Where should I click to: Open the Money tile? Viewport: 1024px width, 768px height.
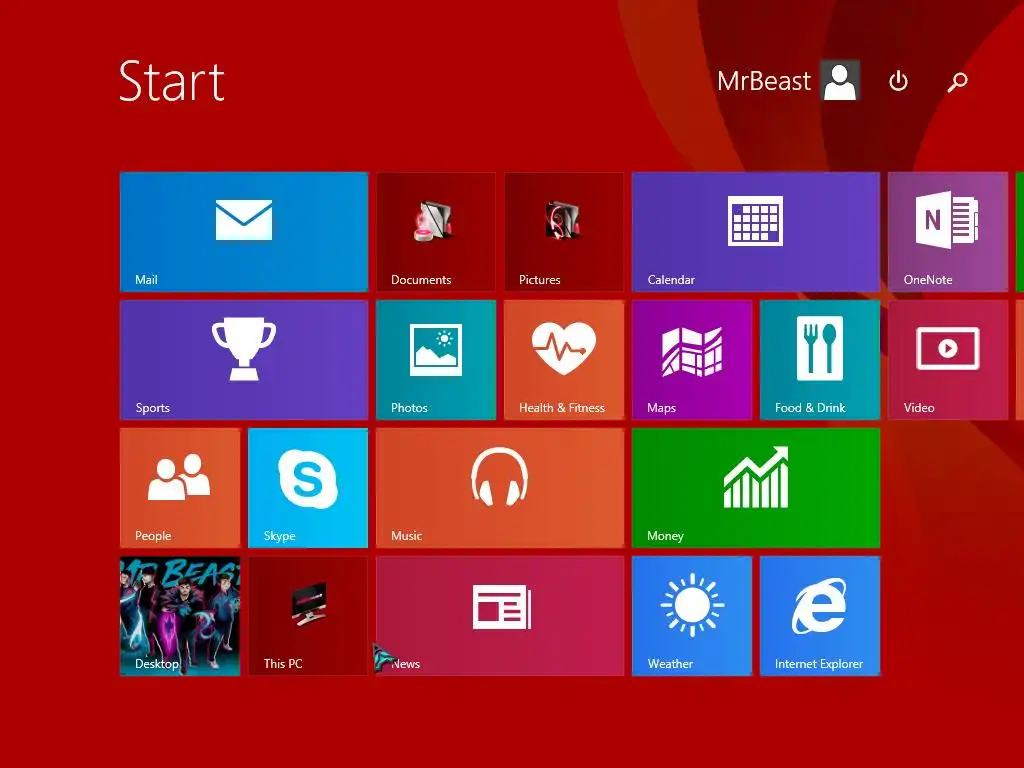pyautogui.click(x=756, y=488)
